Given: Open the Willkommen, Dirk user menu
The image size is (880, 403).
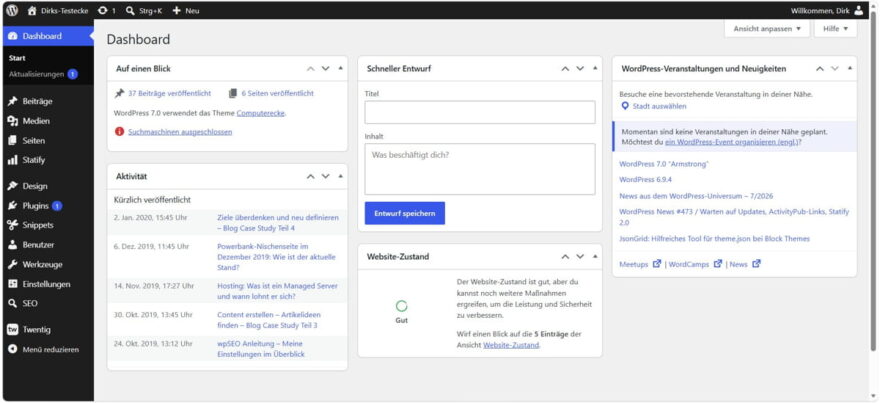Looking at the screenshot, I should [x=827, y=10].
